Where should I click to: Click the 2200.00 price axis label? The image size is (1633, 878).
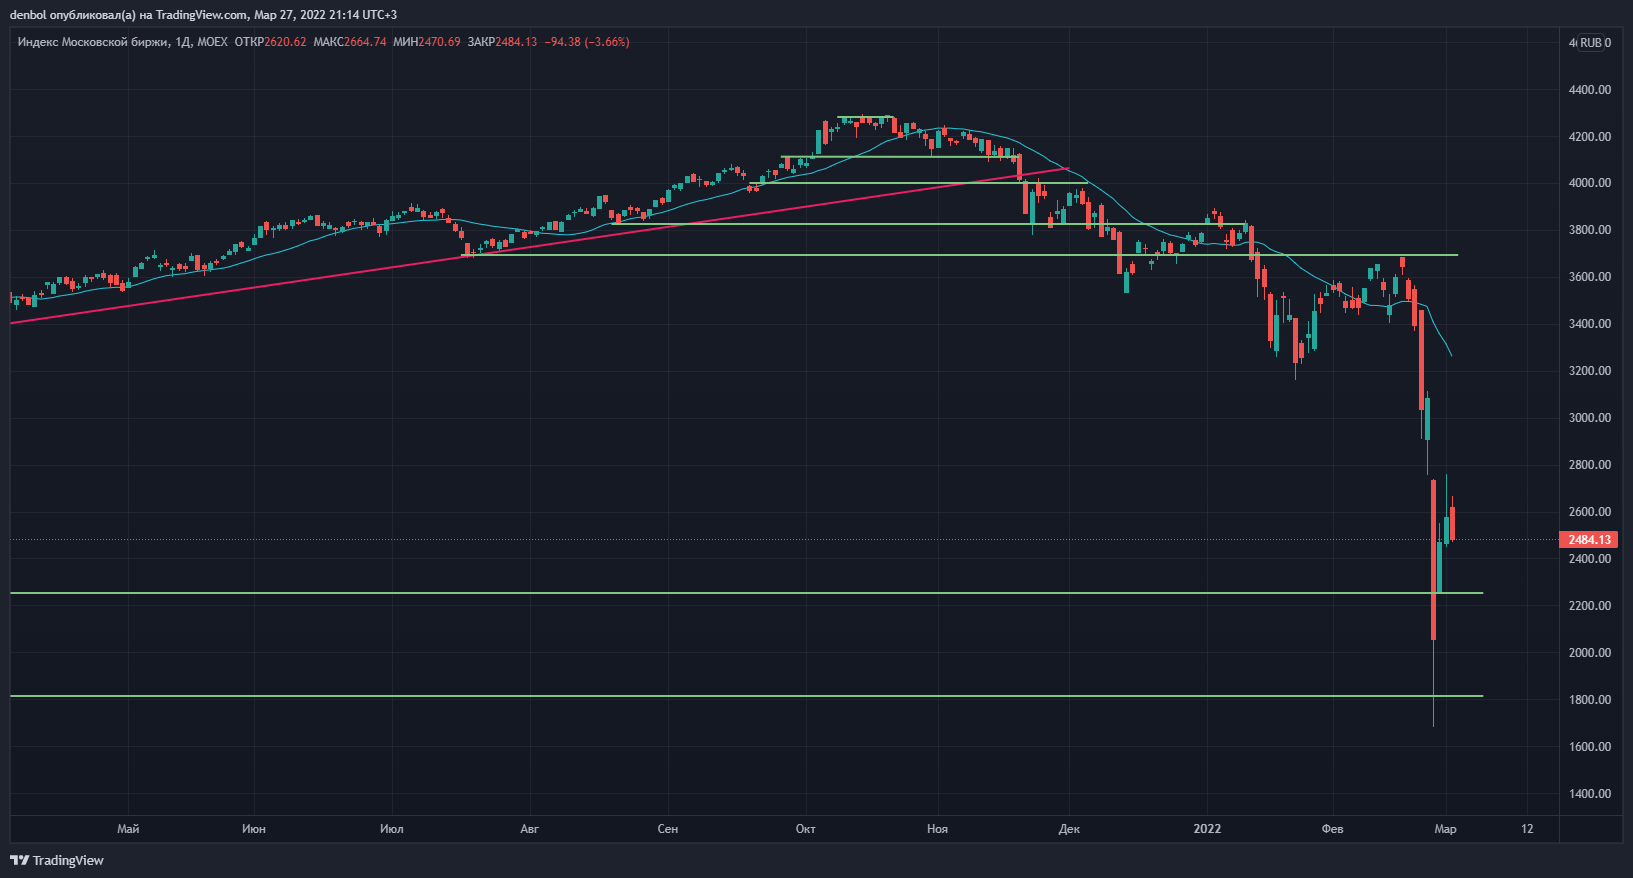click(1590, 606)
